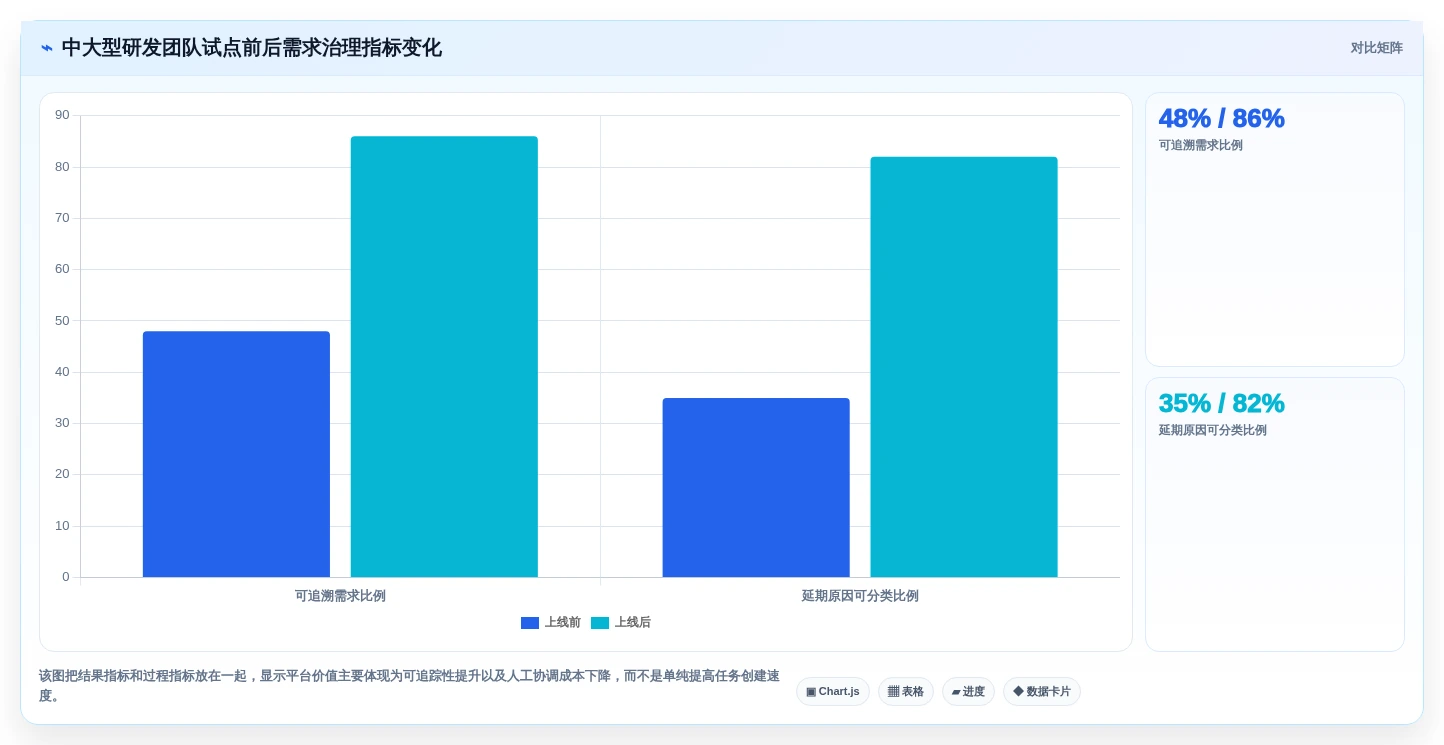The image size is (1444, 745).
Task: Click the 对比矩阵 label in header
Action: 1376,48
